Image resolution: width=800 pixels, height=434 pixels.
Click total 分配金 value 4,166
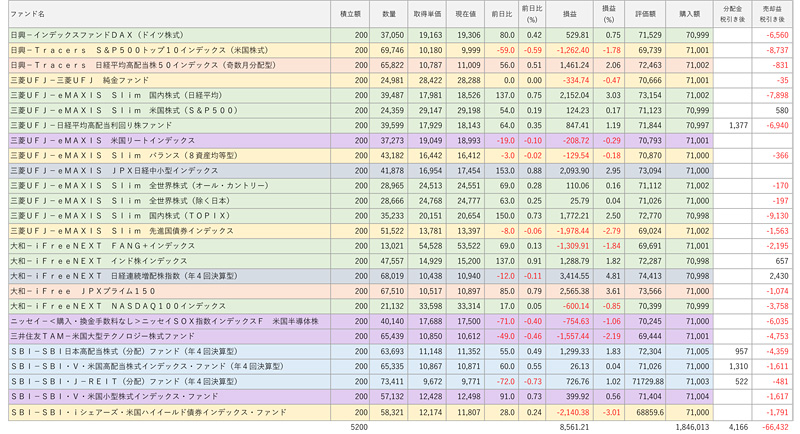point(738,427)
